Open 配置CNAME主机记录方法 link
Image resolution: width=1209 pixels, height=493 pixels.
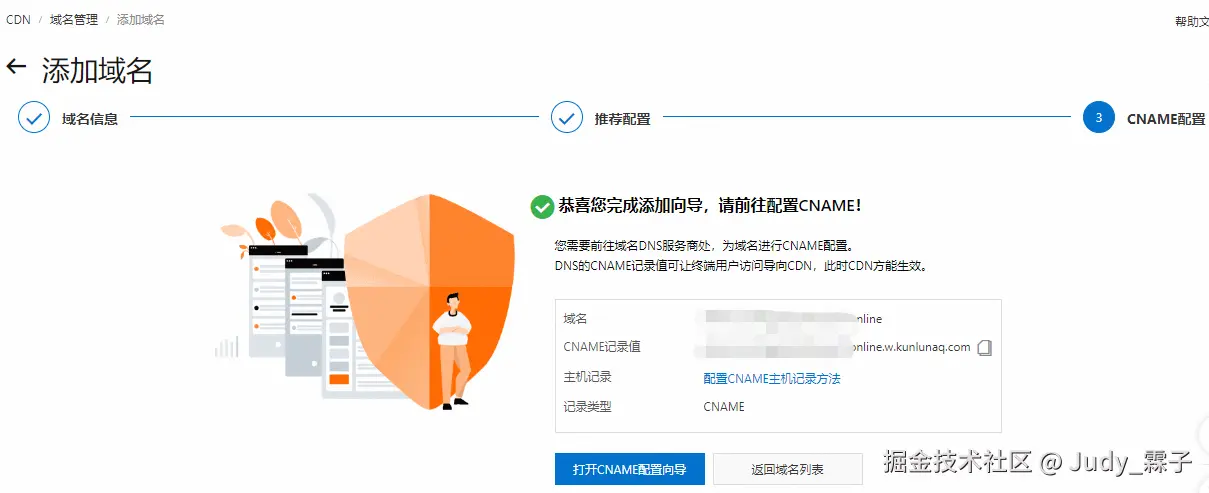(772, 378)
